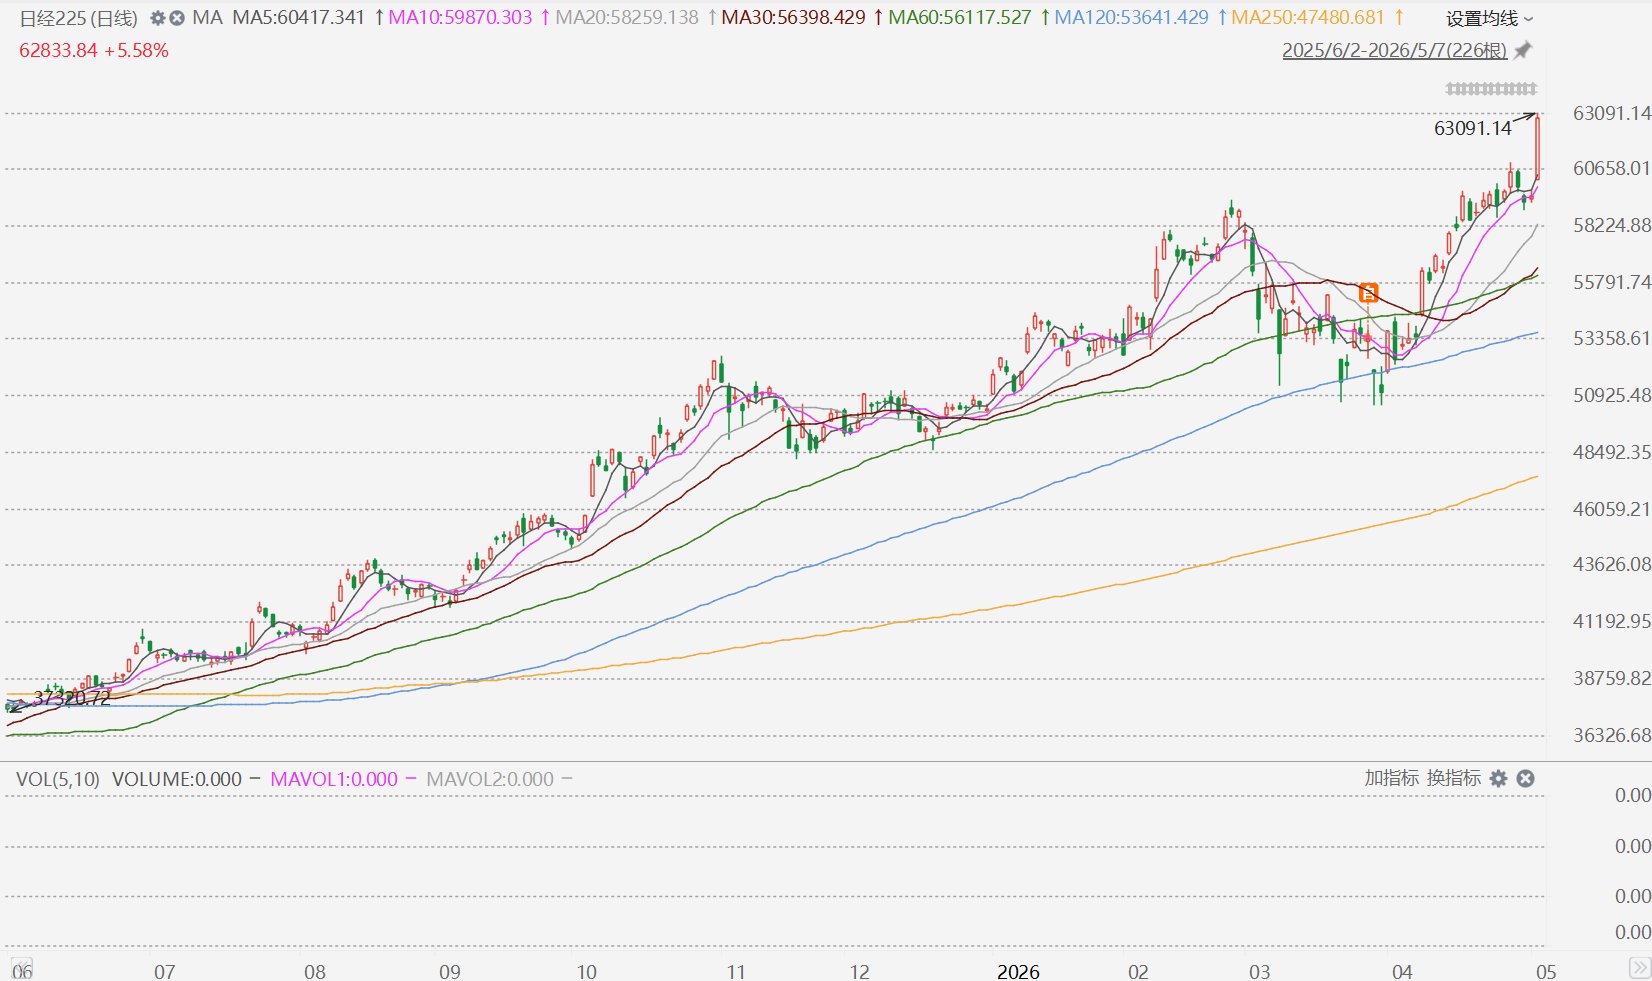Select the MA5 moving average label
1652x981 pixels.
coord(299,18)
